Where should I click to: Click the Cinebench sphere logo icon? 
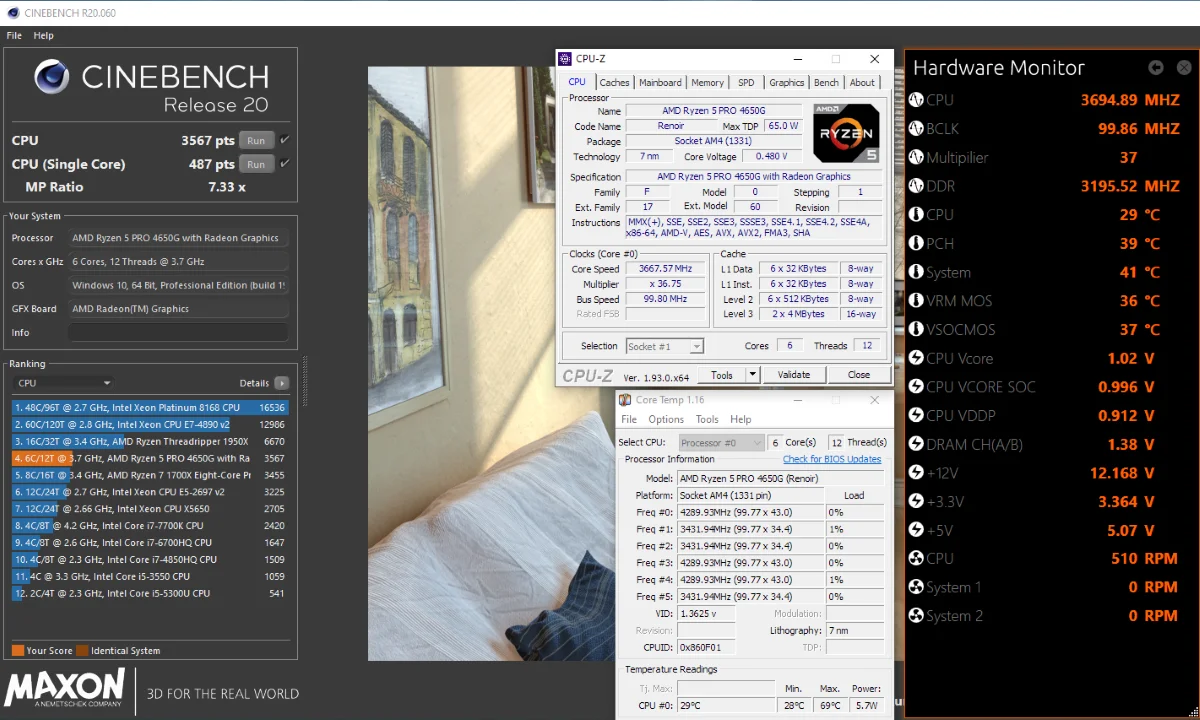51,78
